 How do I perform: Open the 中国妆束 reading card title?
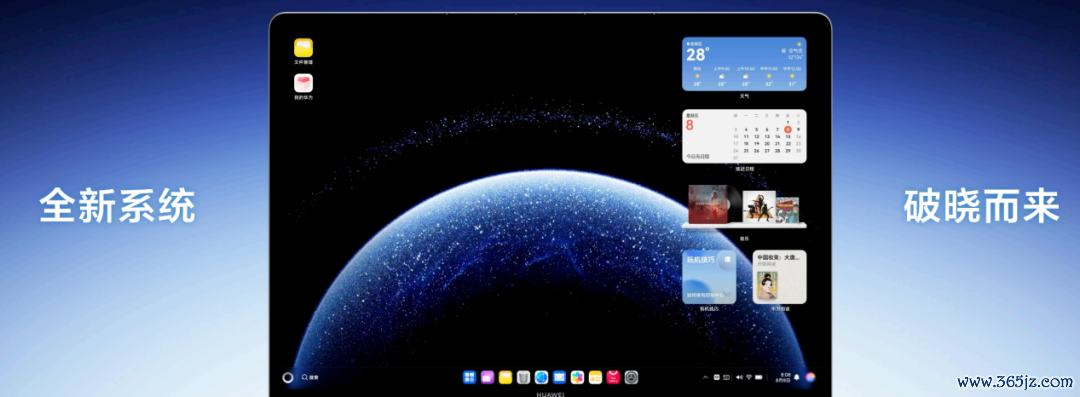point(779,258)
